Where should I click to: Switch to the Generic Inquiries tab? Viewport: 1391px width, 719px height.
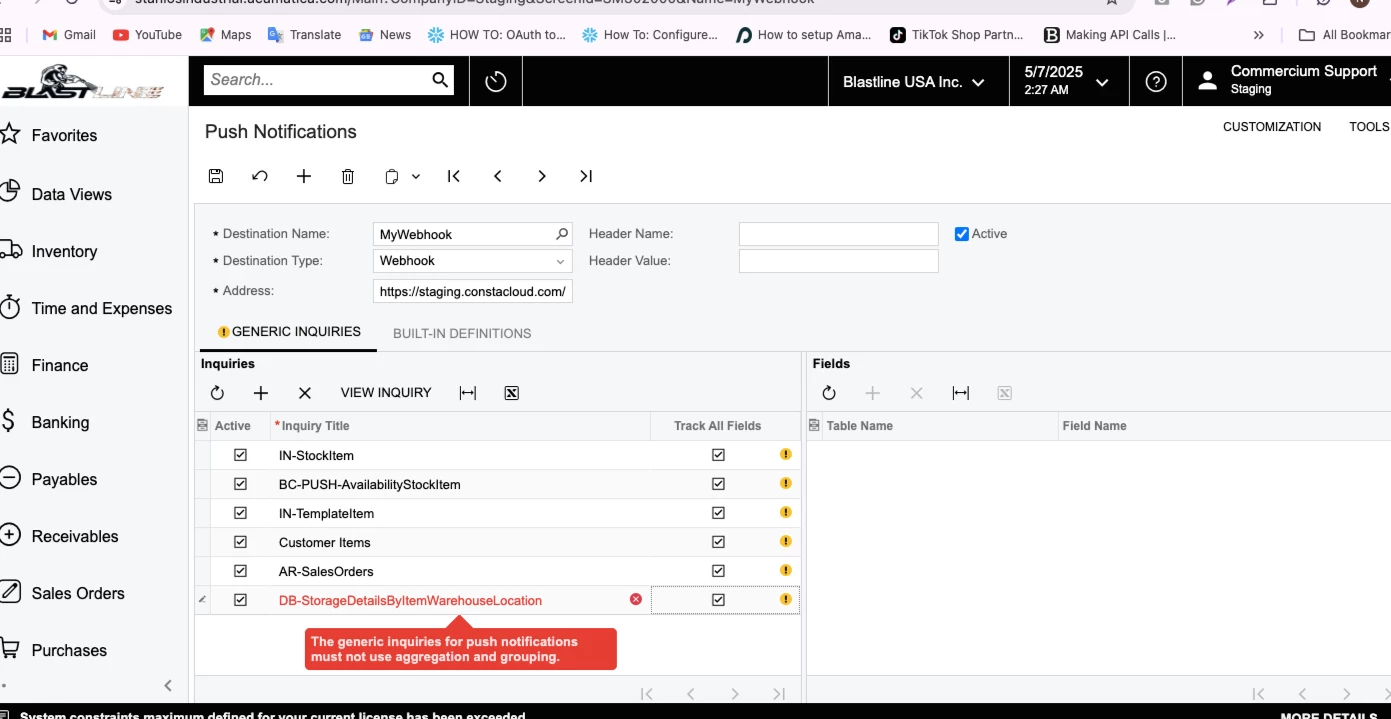click(x=289, y=332)
